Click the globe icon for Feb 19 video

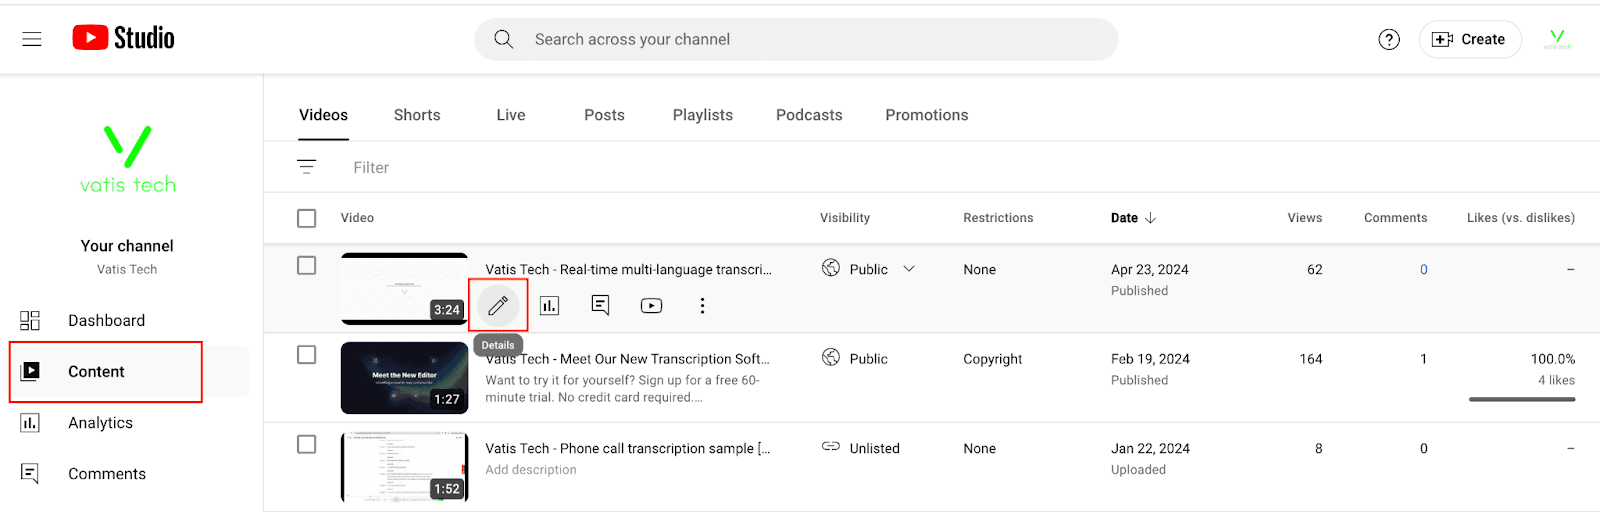831,357
